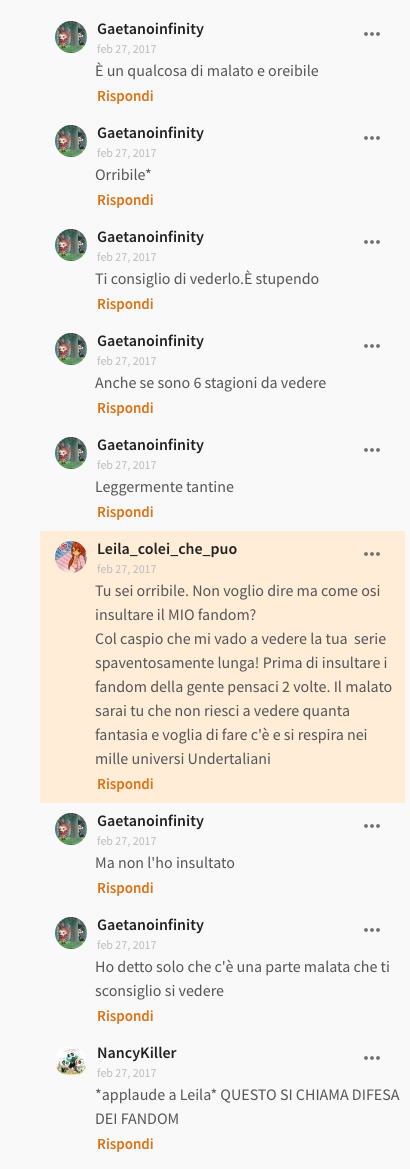Reply to Leila_colei_che_puo's highlighted comment

125,784
